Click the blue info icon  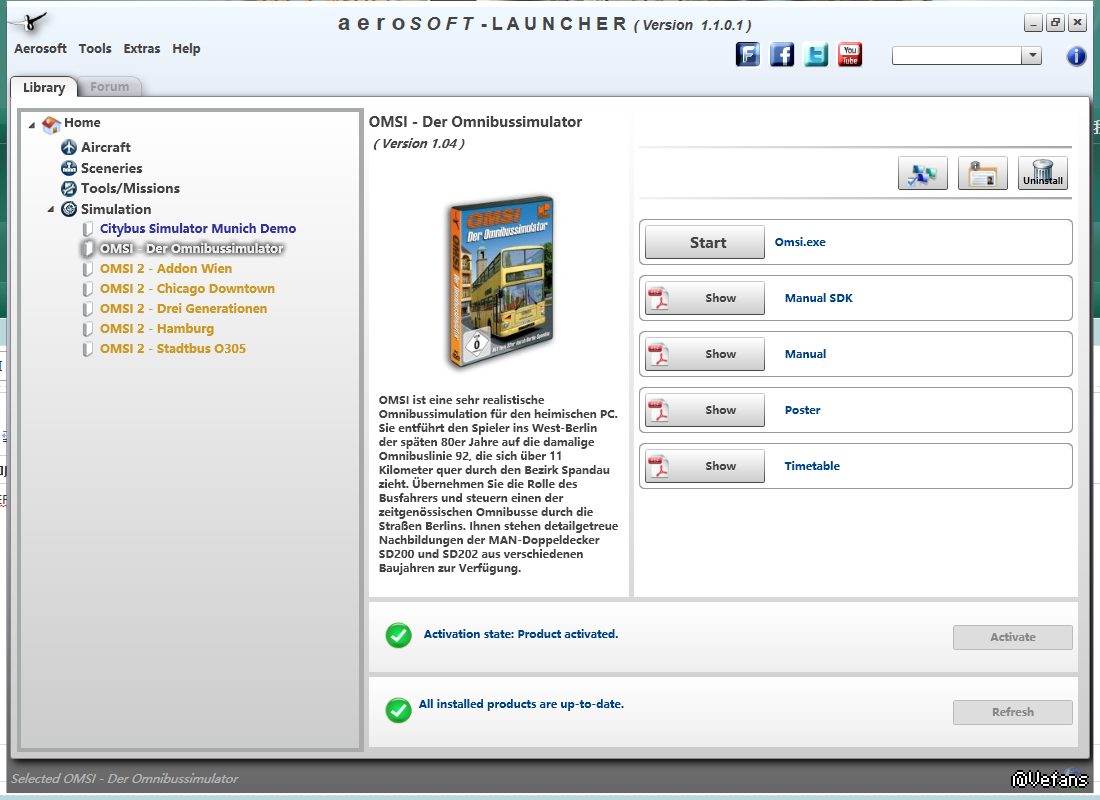point(1076,55)
